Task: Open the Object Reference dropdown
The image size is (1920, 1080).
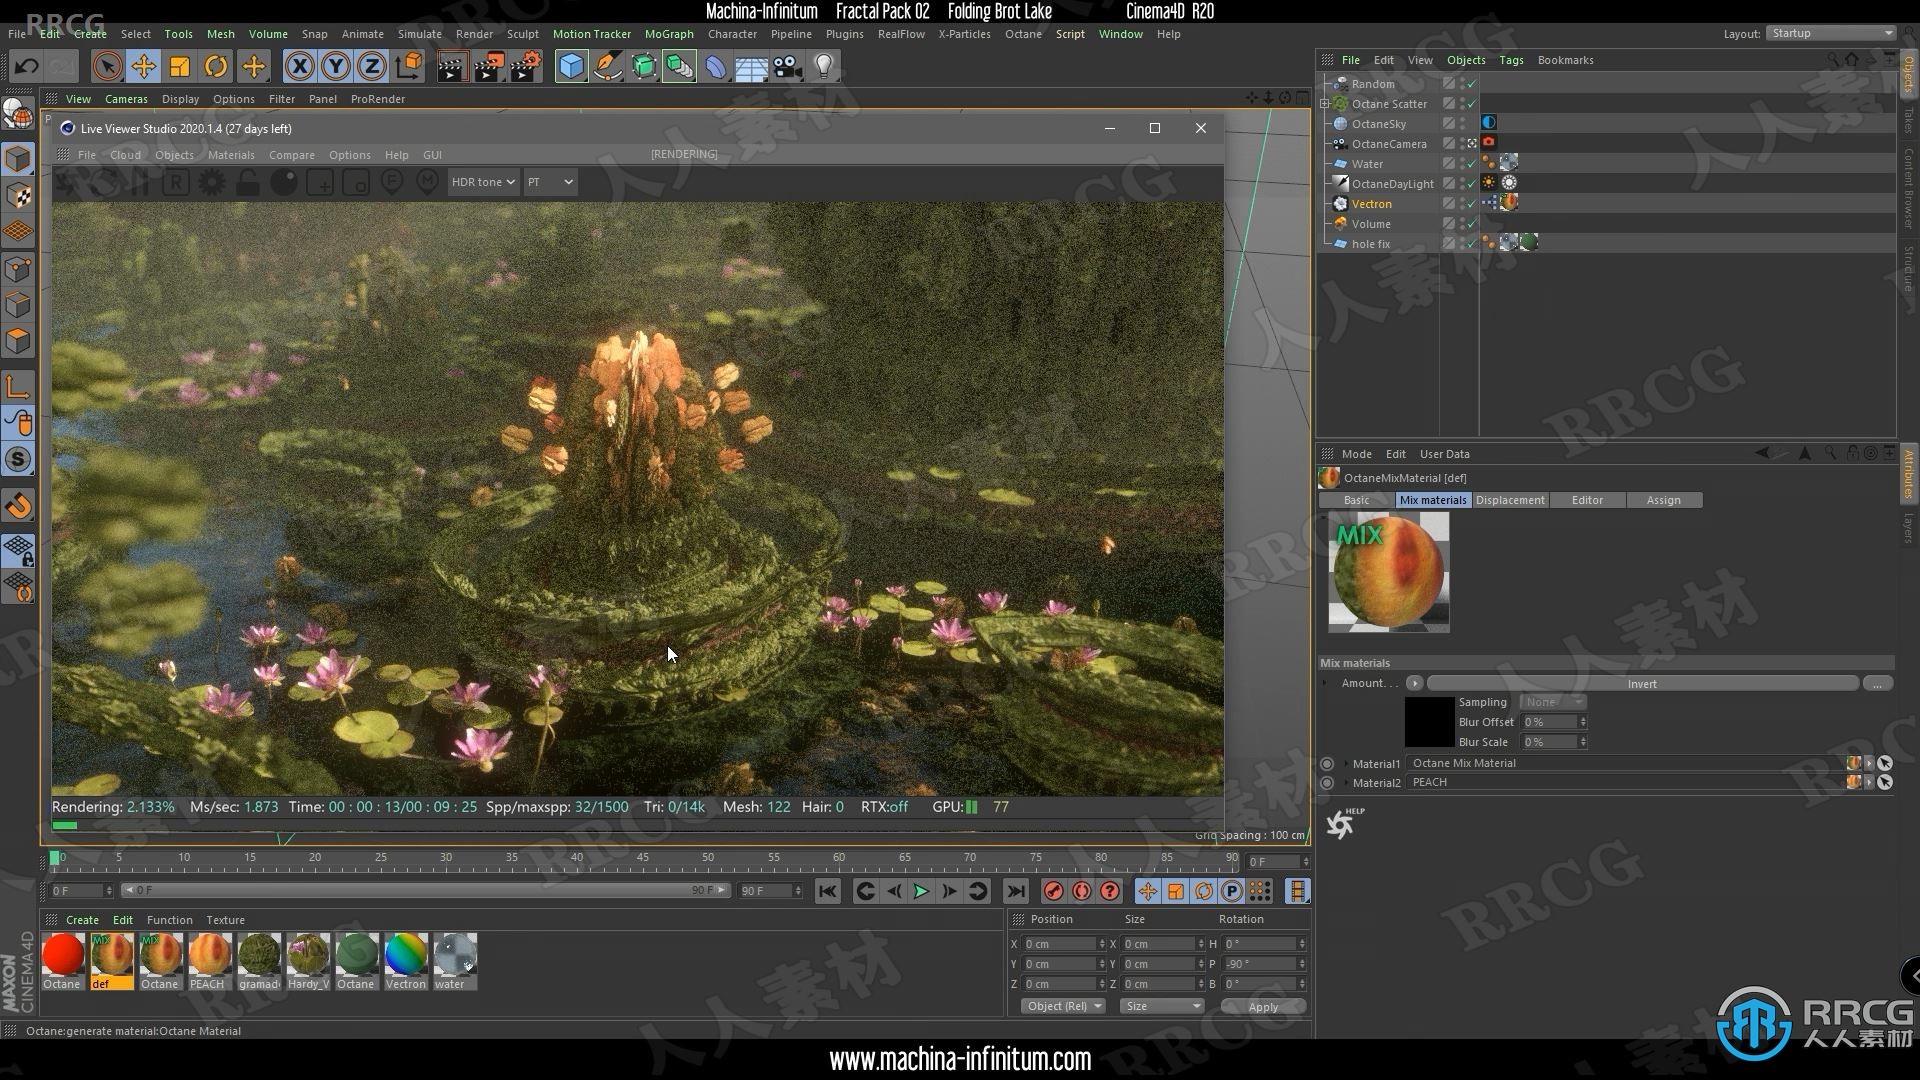Action: (x=1060, y=1006)
